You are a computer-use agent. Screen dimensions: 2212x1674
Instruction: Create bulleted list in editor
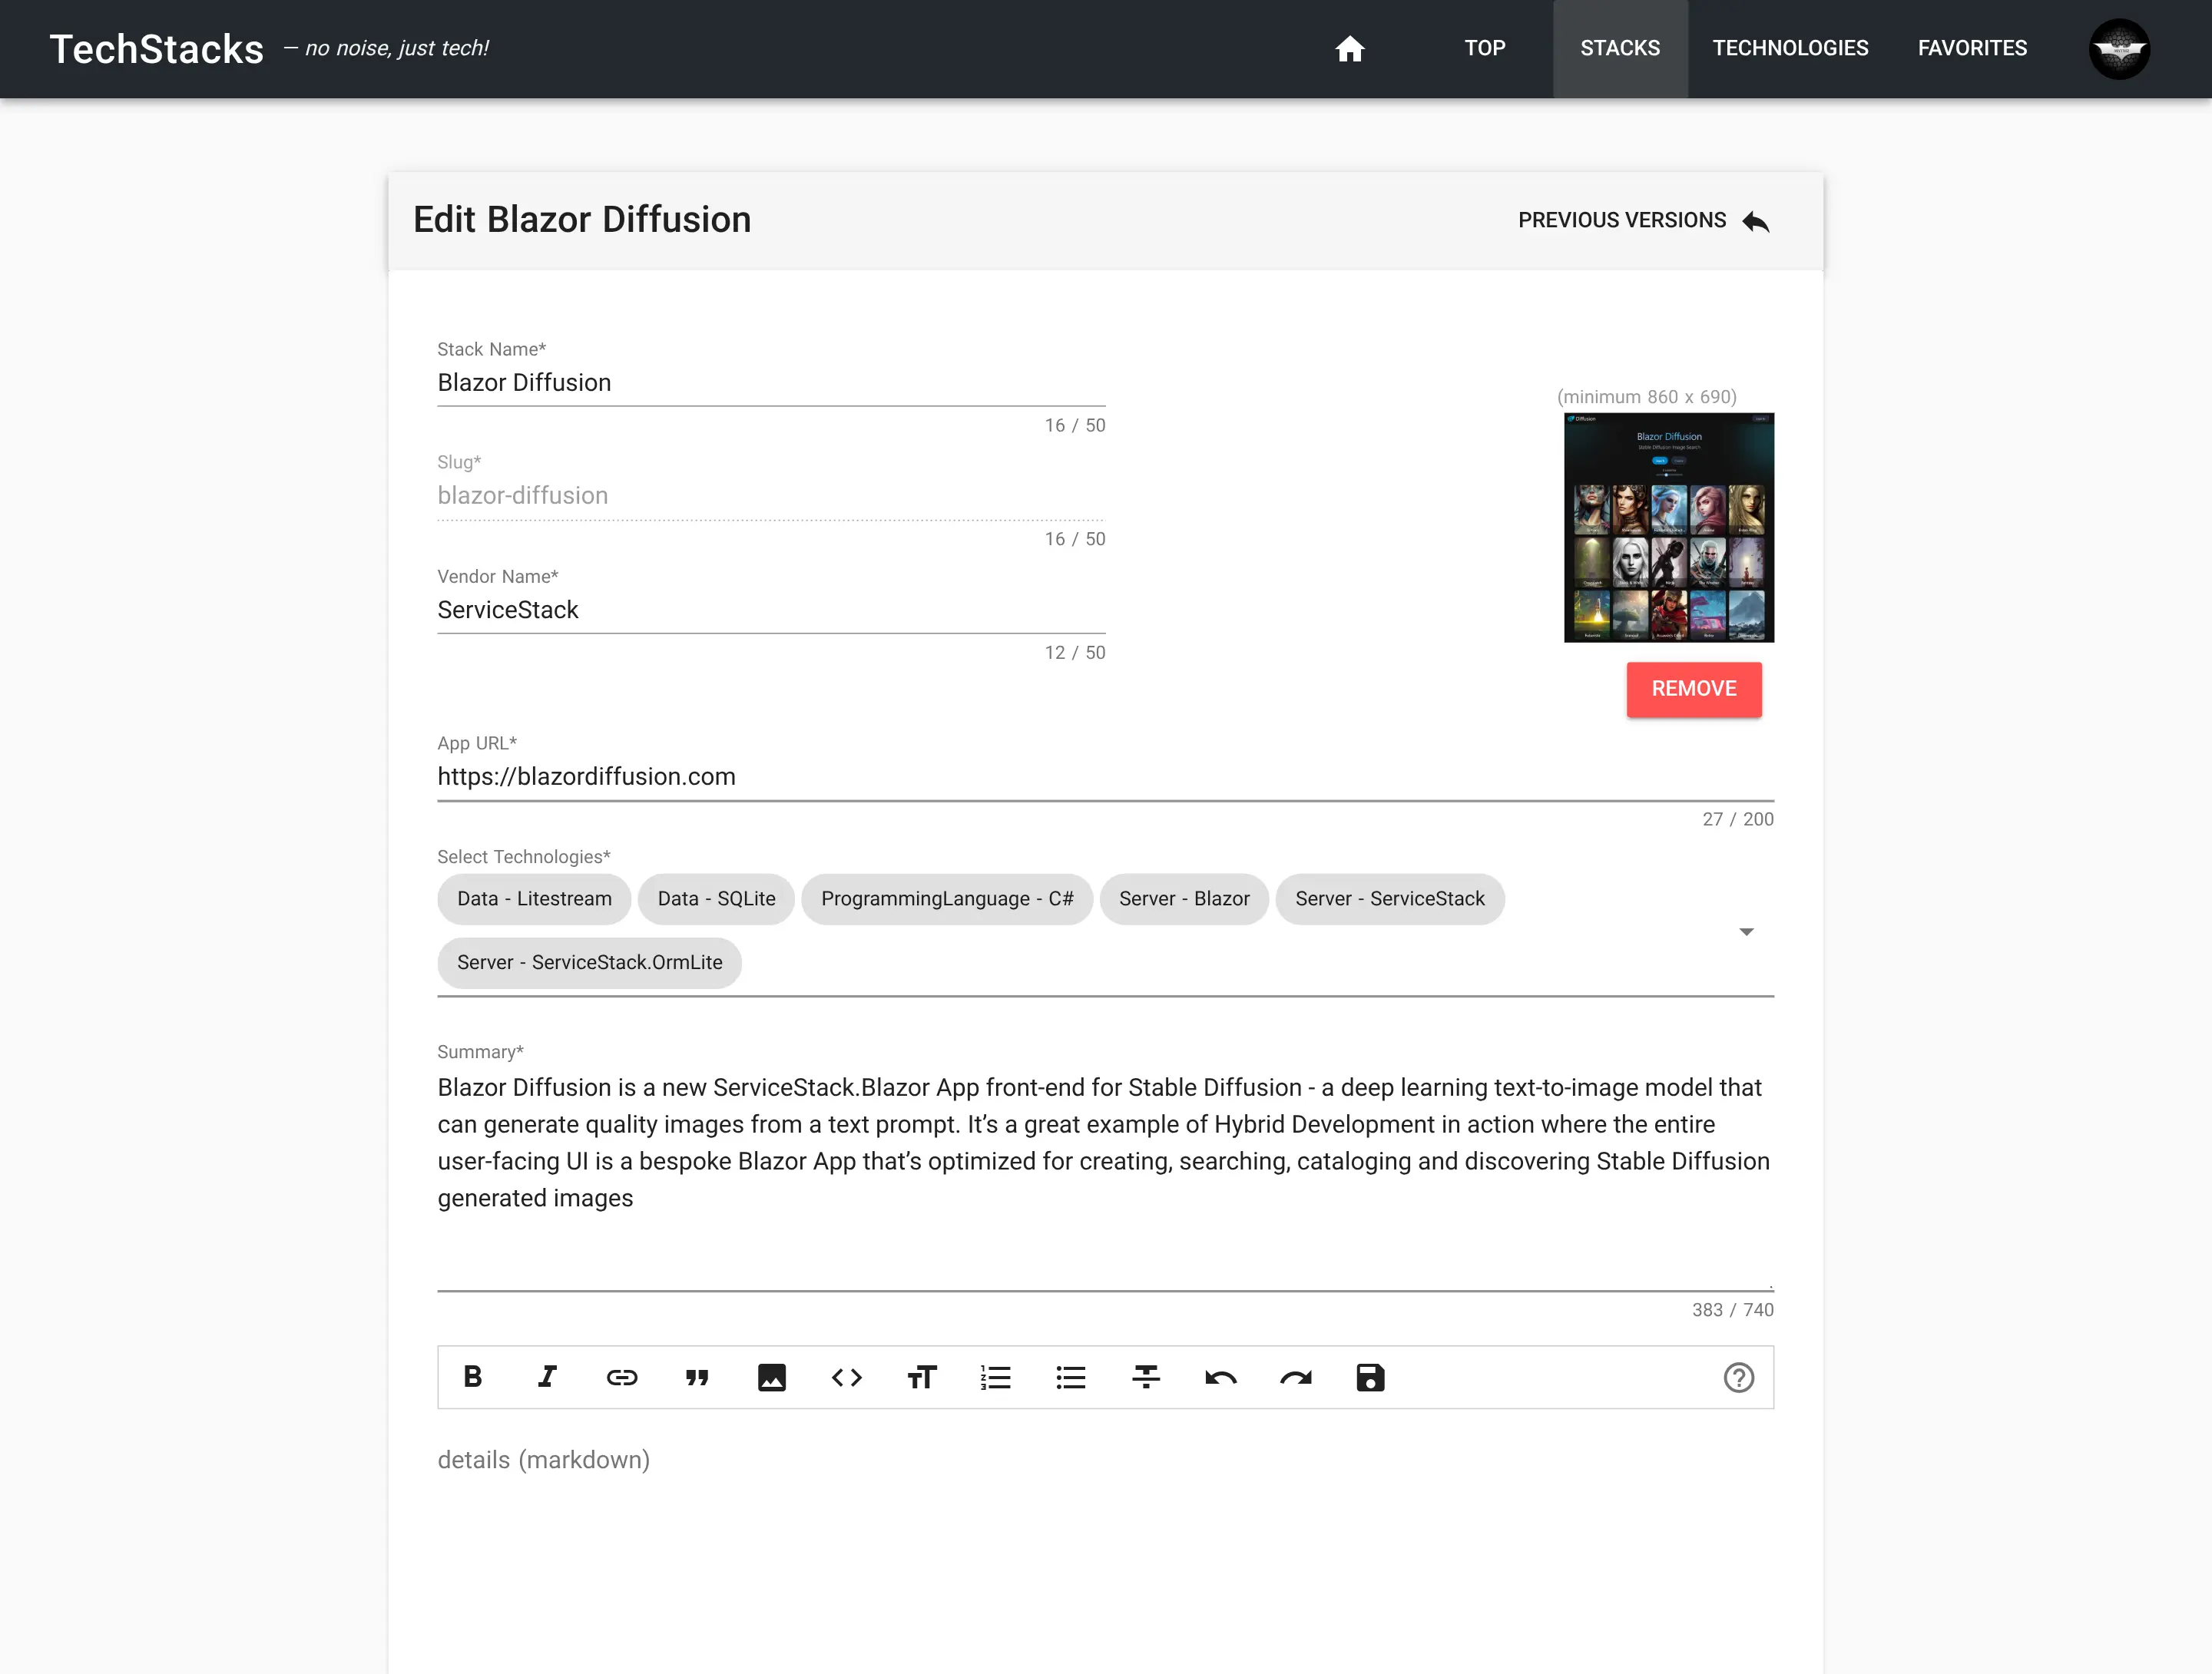(1071, 1377)
